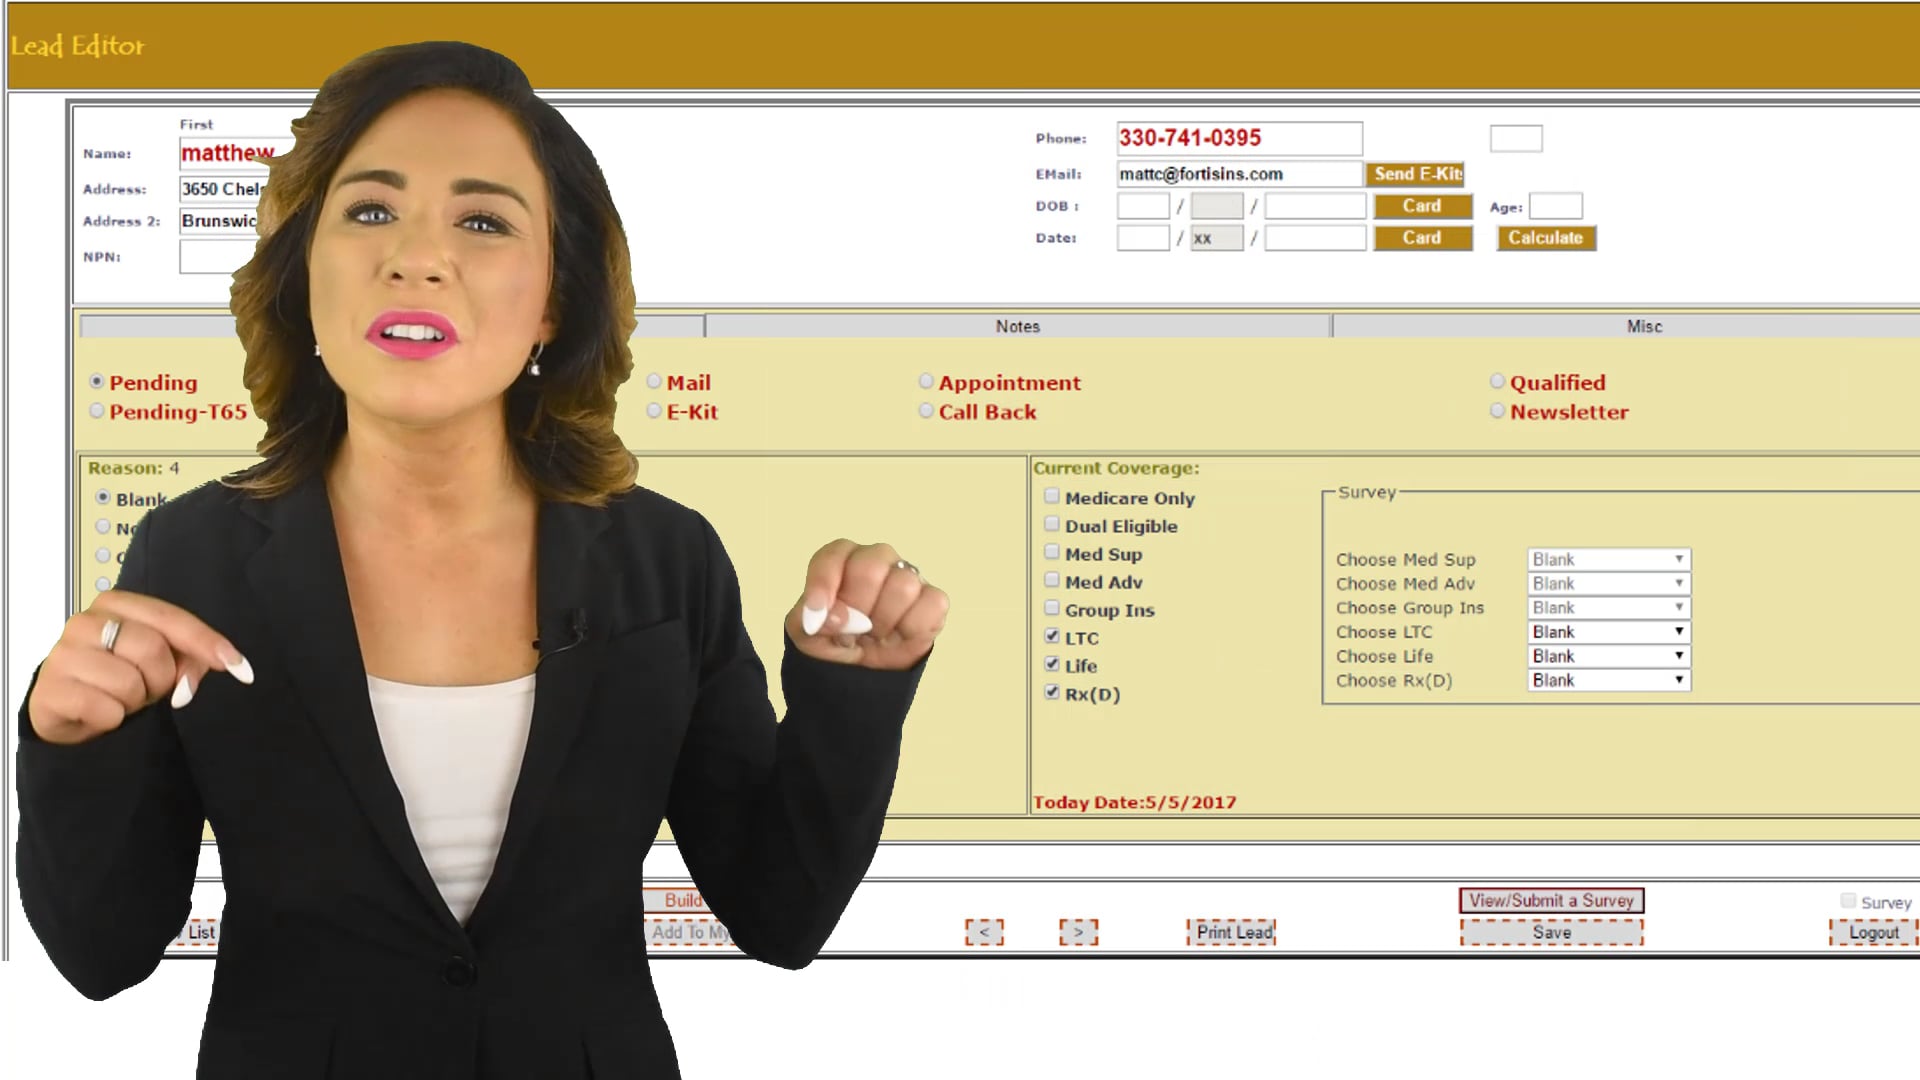The height and width of the screenshot is (1080, 1920).
Task: Select the Qualified status option
Action: pyautogui.click(x=1497, y=382)
